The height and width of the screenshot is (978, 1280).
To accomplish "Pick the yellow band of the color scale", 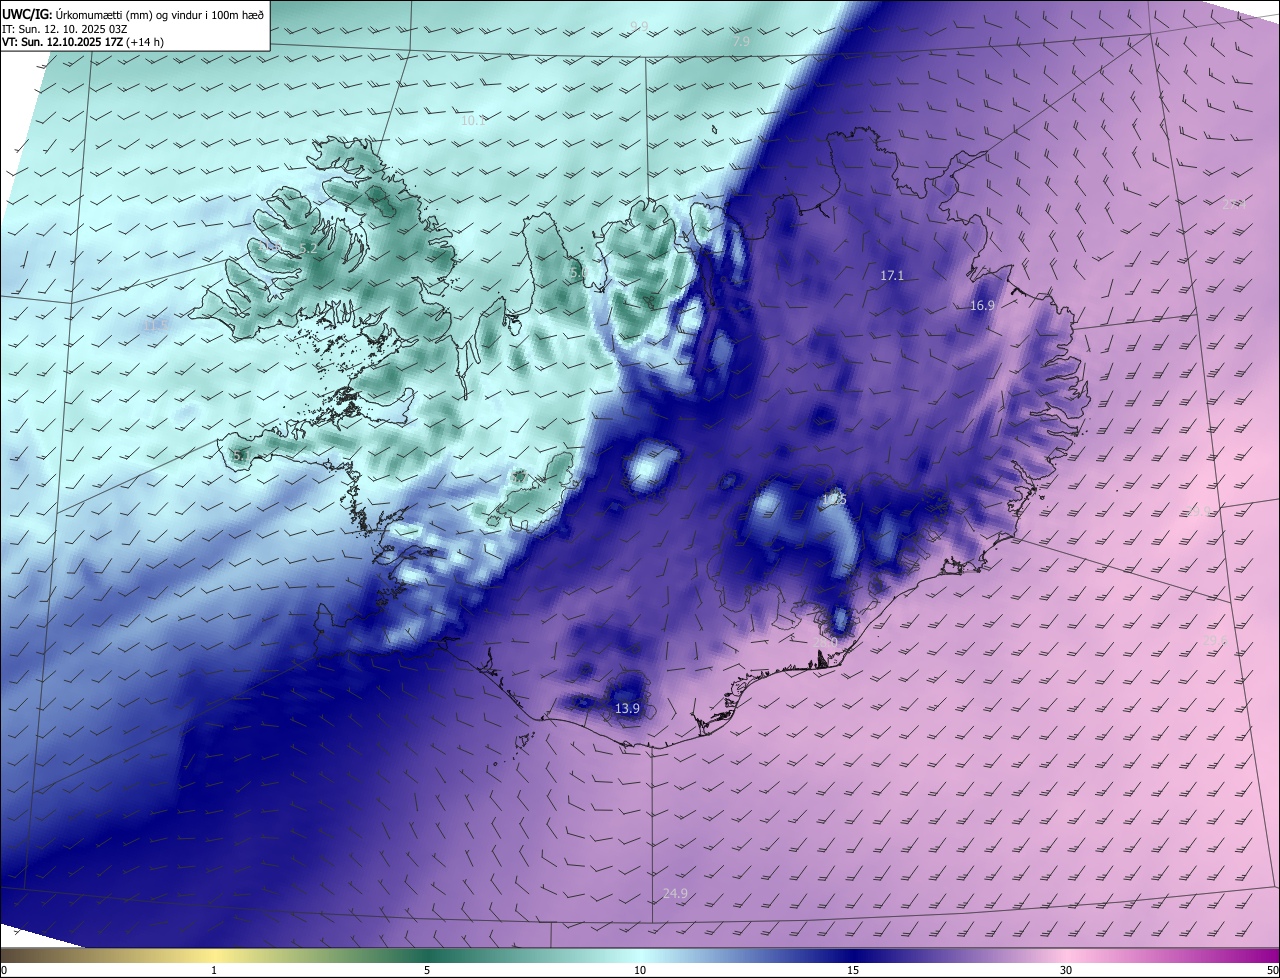I will (214, 956).
